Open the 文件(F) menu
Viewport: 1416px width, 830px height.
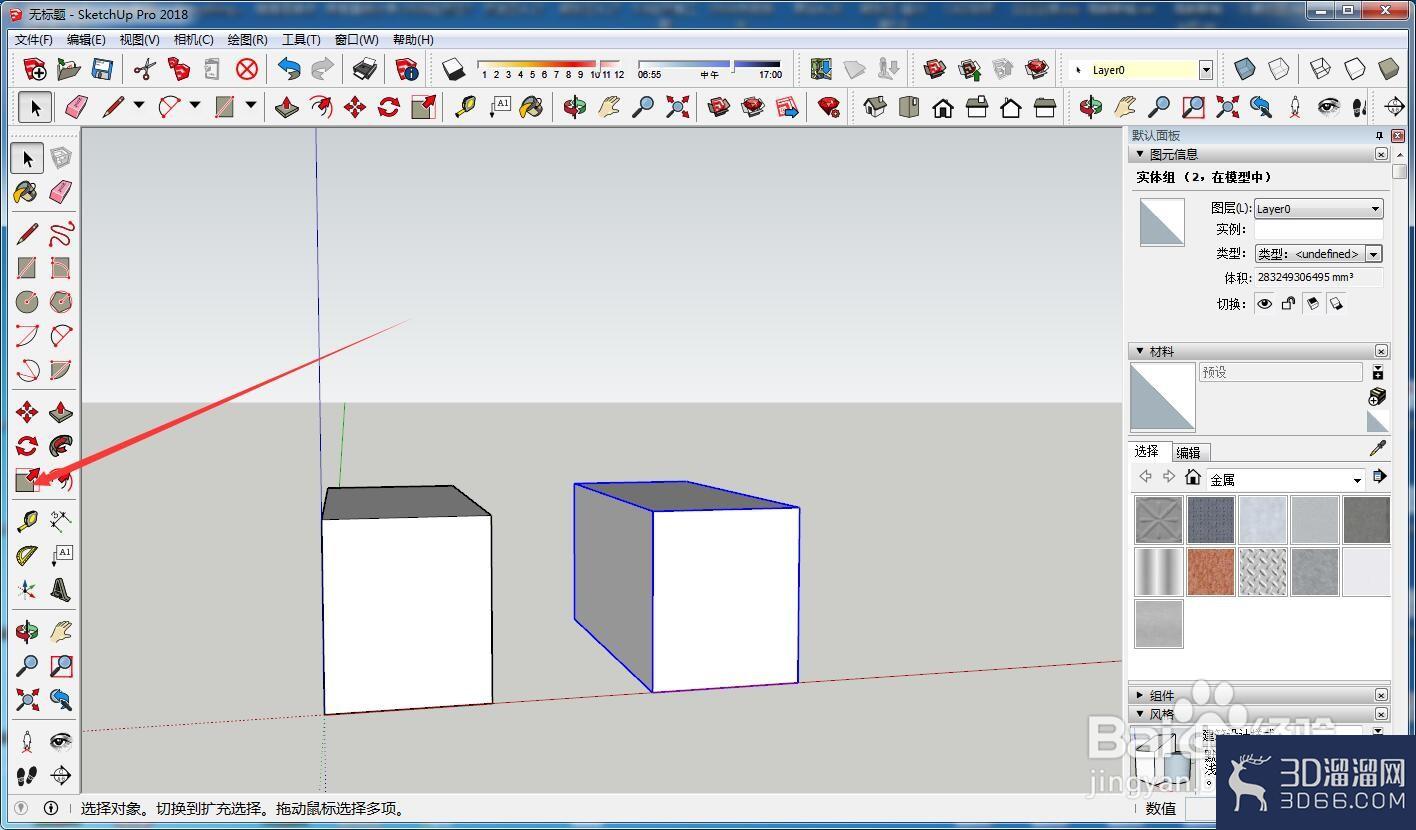click(x=34, y=40)
